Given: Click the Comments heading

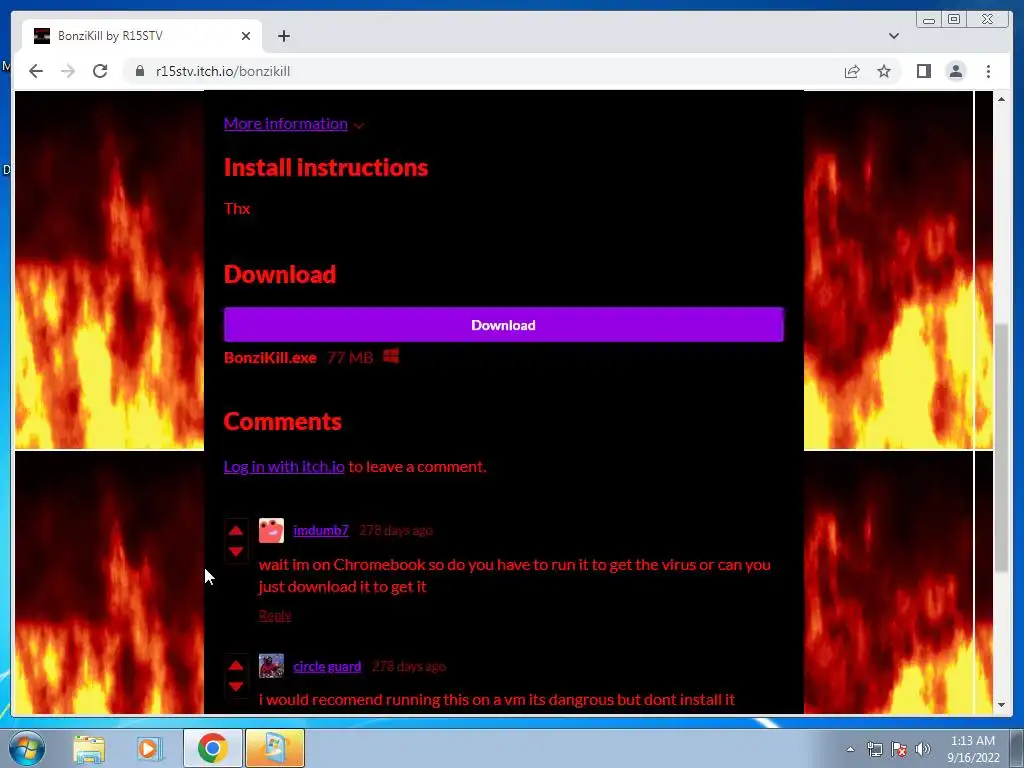Looking at the screenshot, I should 282,422.
